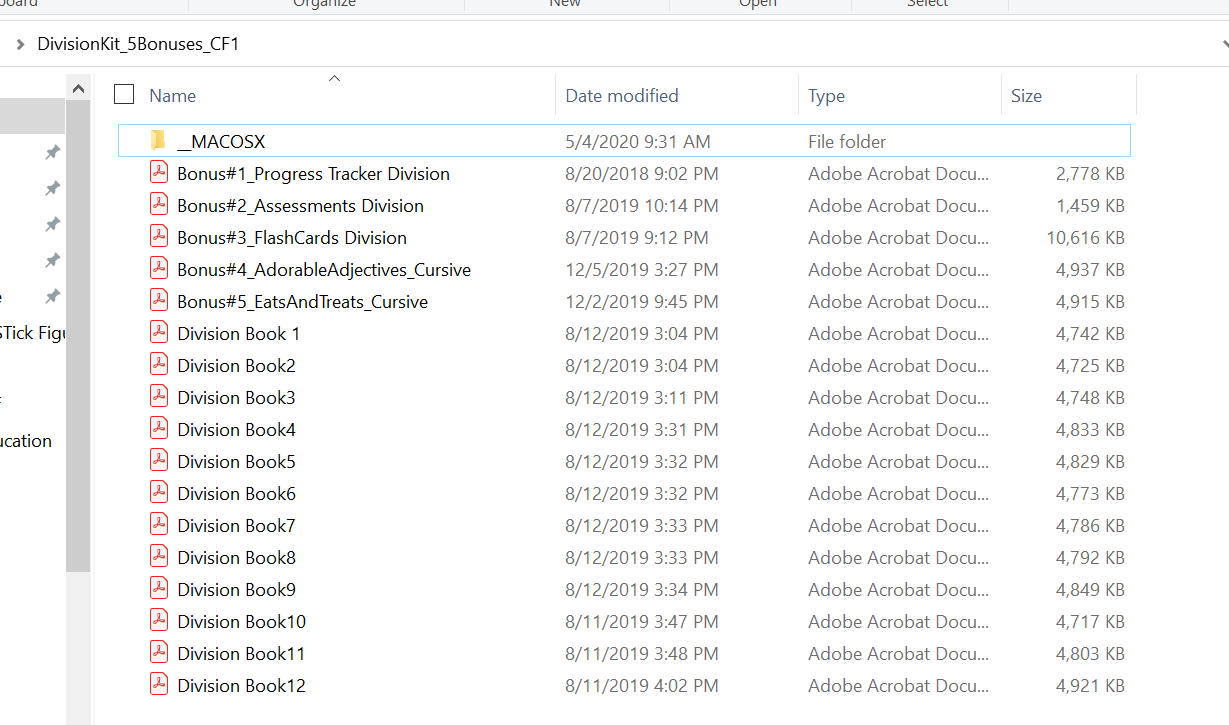Sort files by Date modified column

coord(621,96)
